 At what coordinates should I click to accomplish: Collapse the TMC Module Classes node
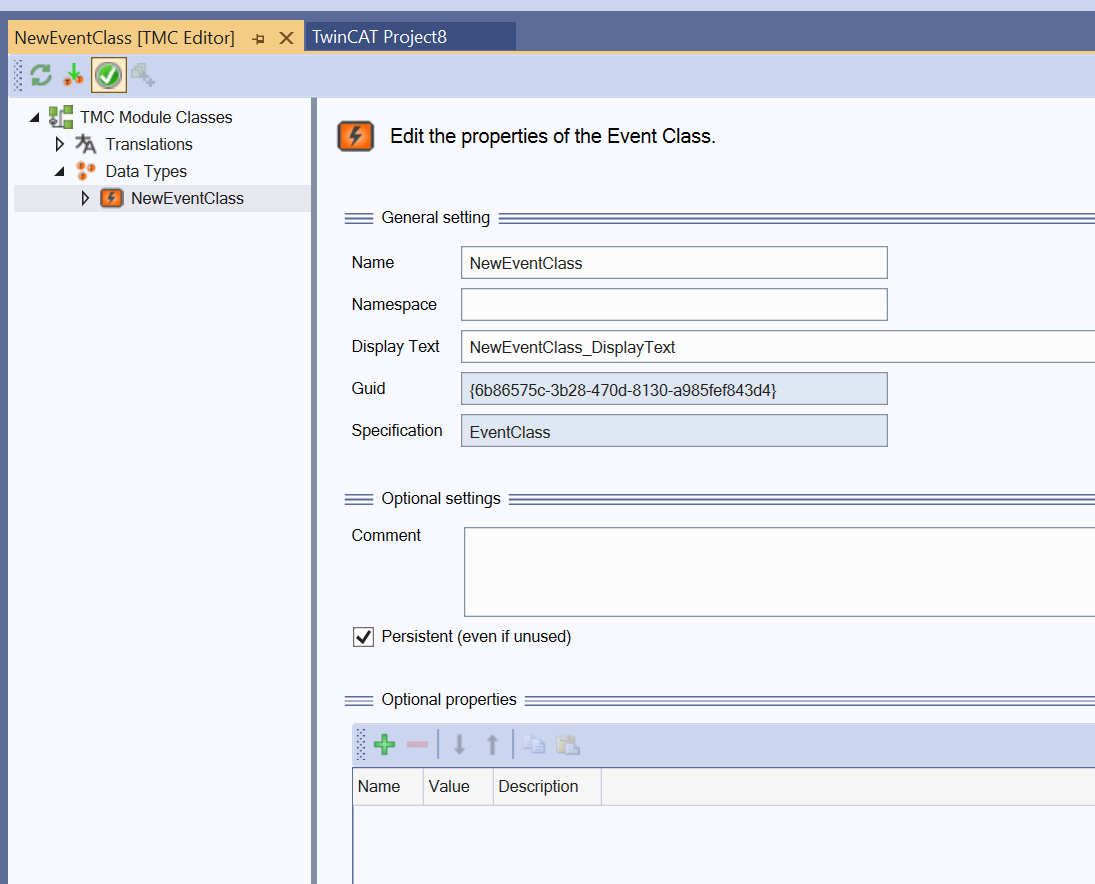[x=34, y=117]
